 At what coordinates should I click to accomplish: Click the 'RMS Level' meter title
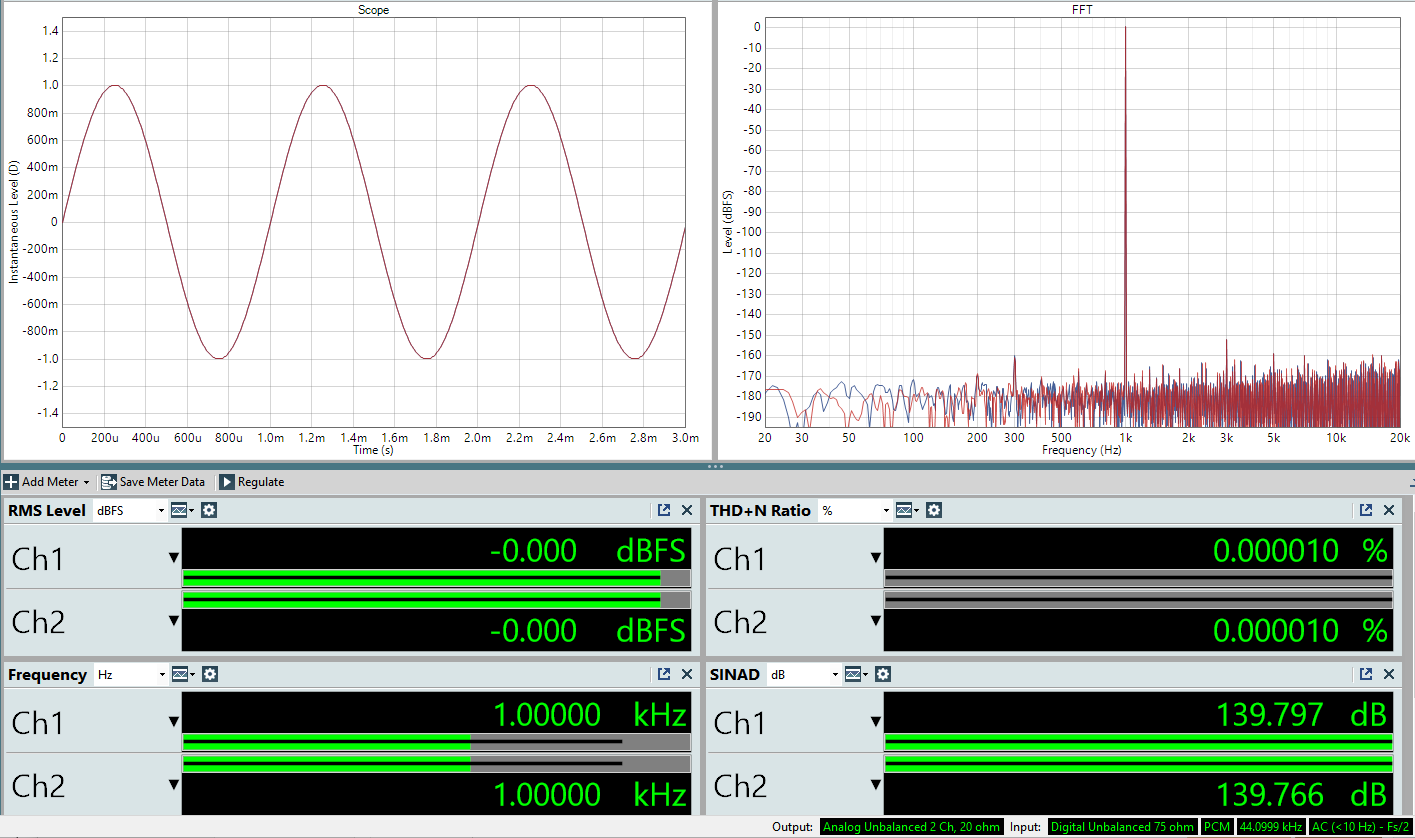(x=47, y=510)
